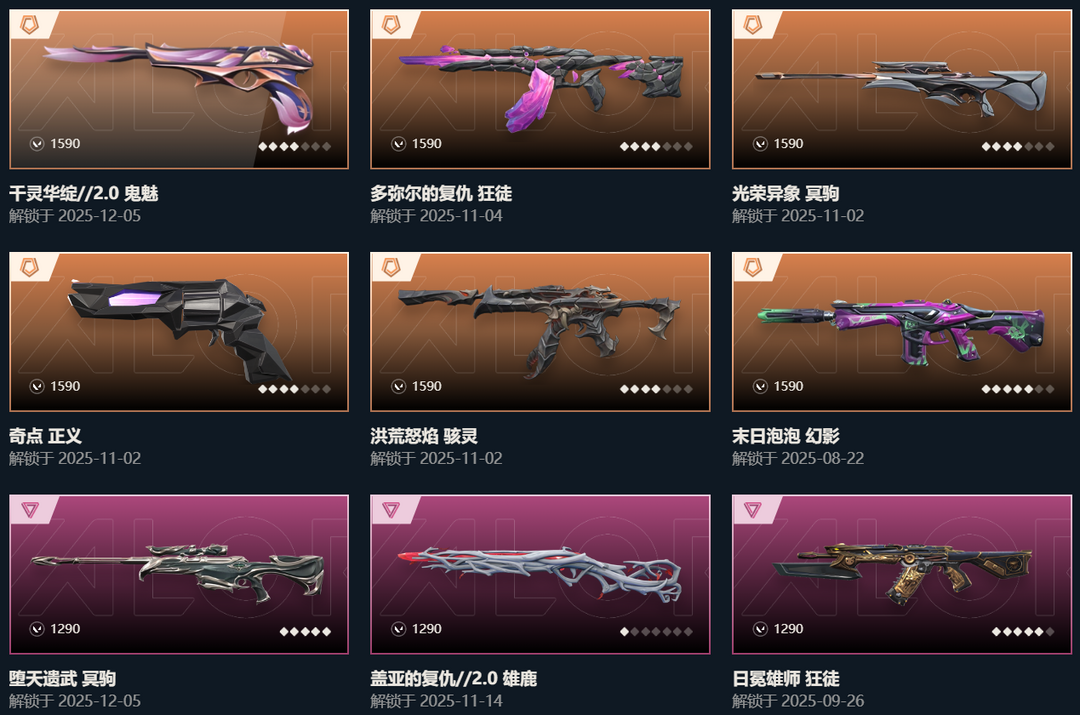Click the 1590 price on 洪荒怒焰 骇灵
This screenshot has width=1080, height=715.
(426, 386)
